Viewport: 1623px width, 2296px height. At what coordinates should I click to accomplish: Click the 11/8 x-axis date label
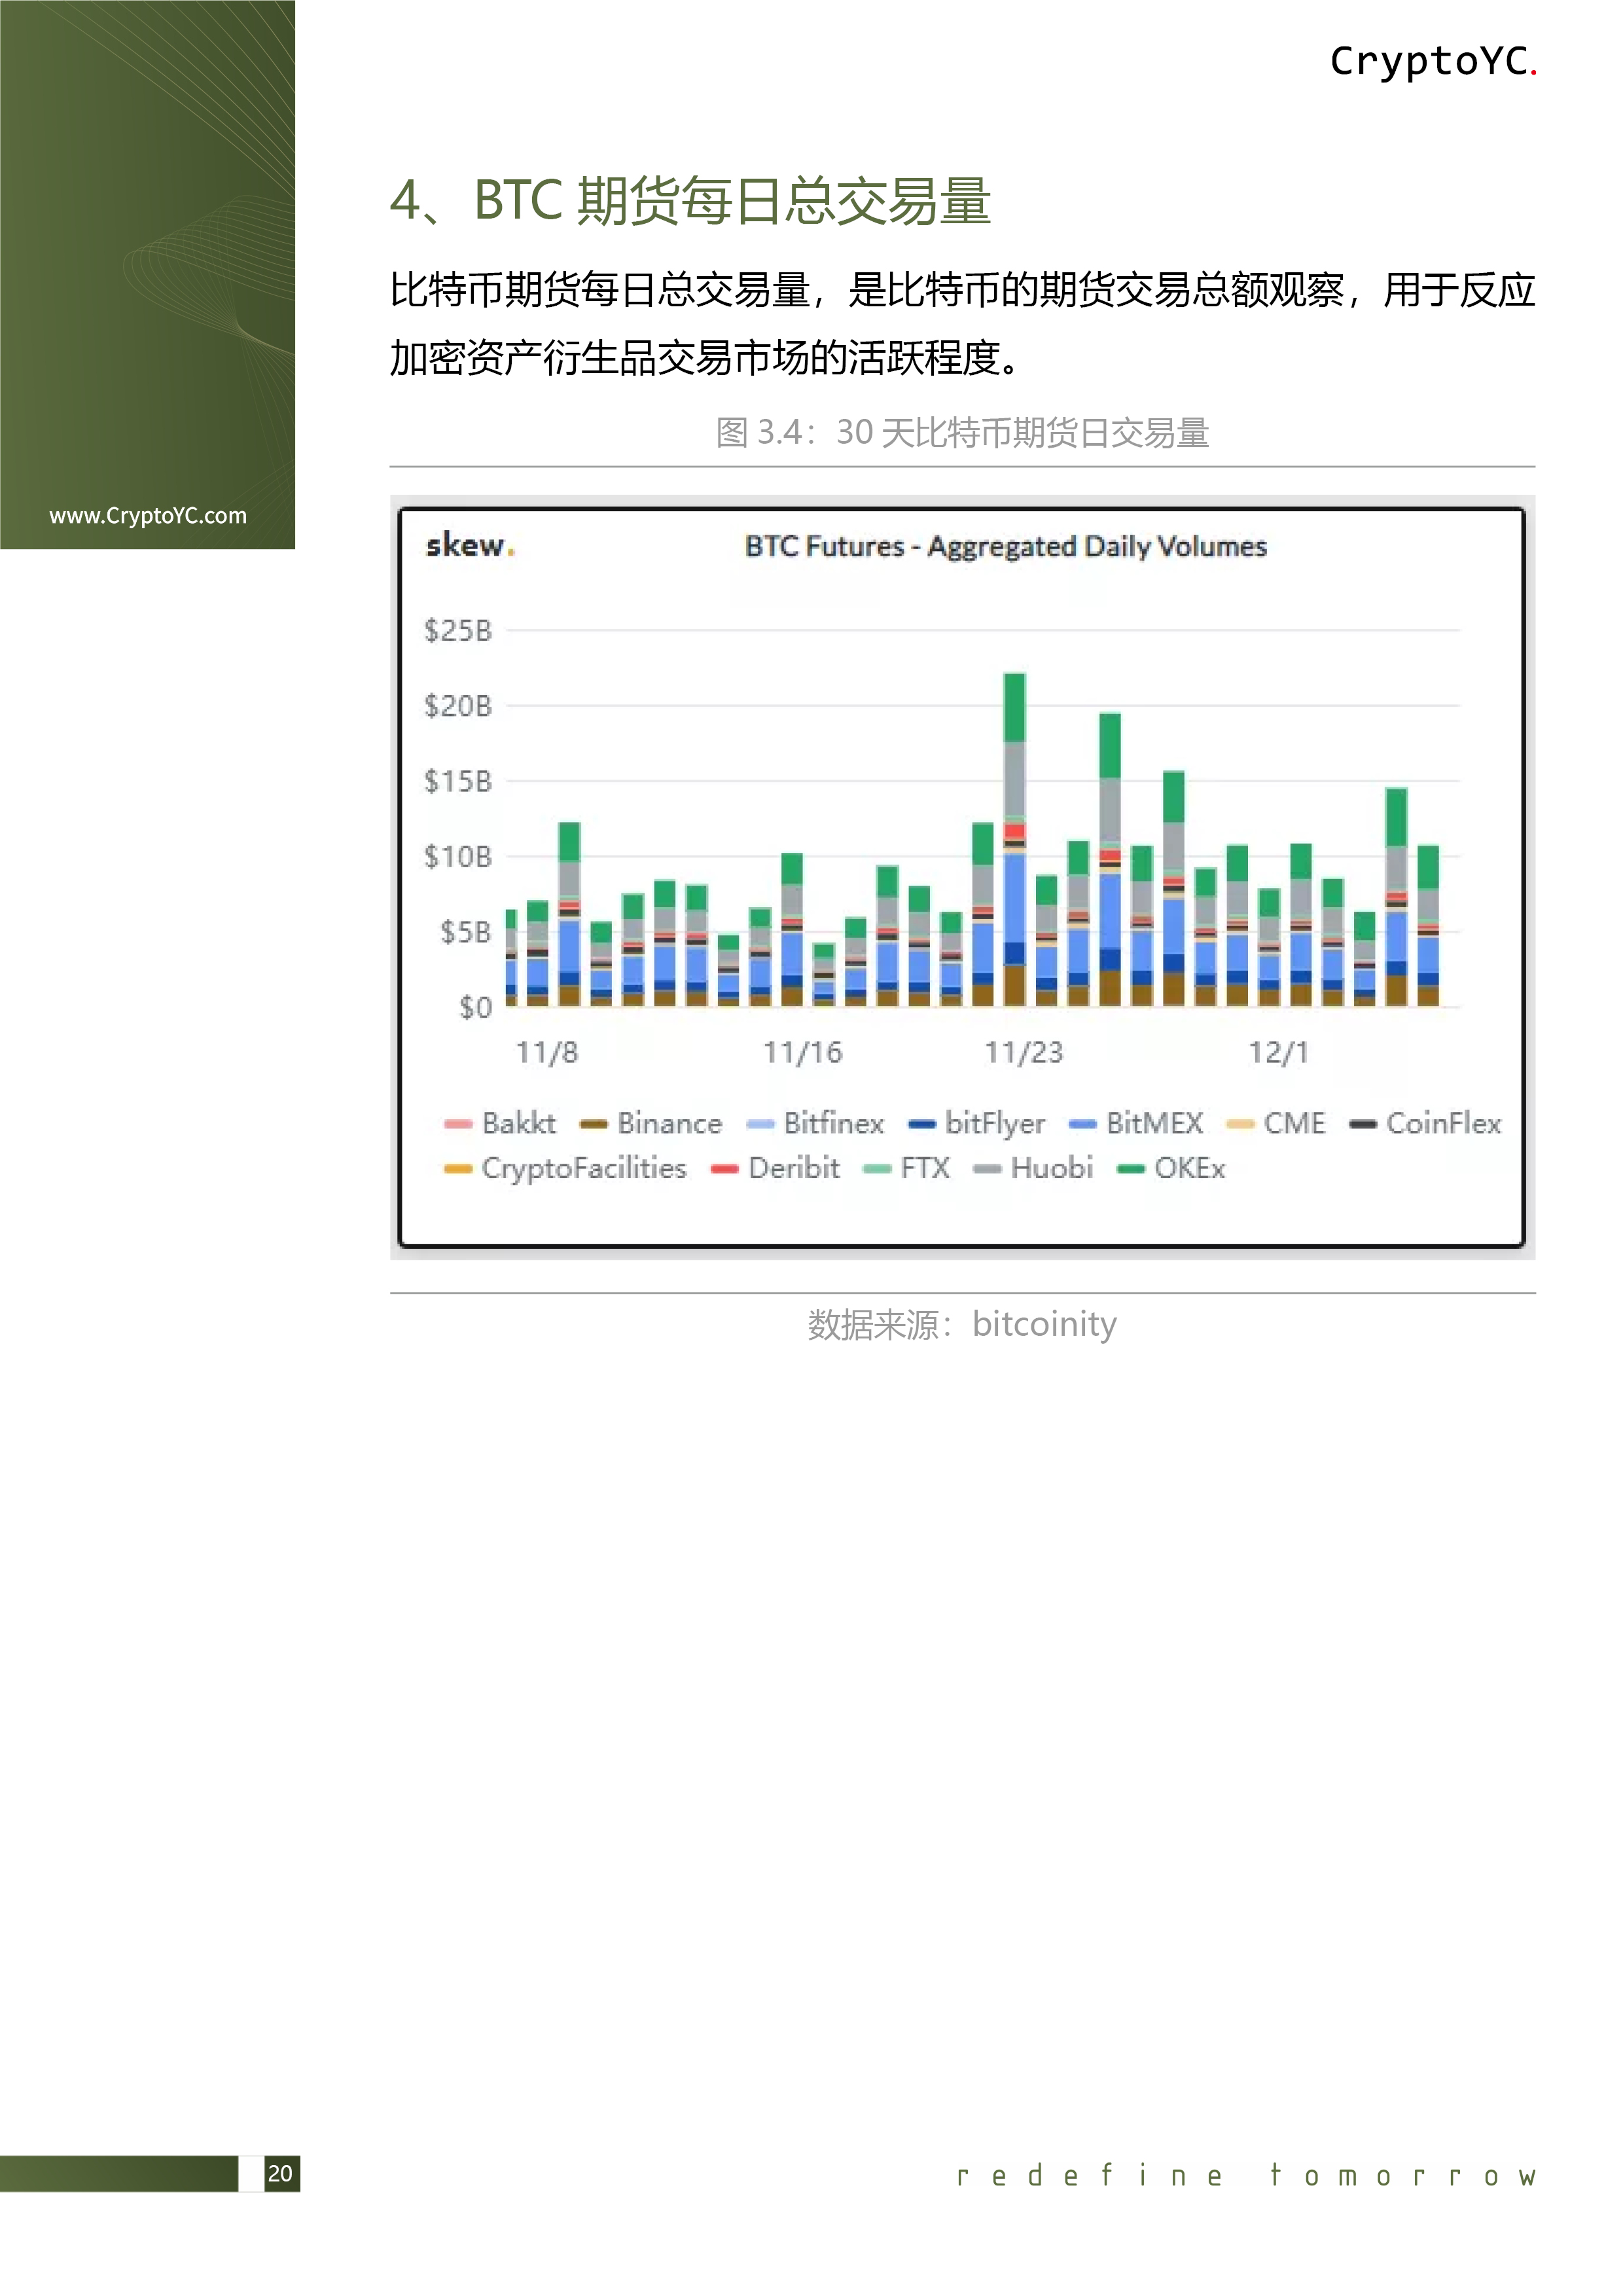pos(547,1053)
